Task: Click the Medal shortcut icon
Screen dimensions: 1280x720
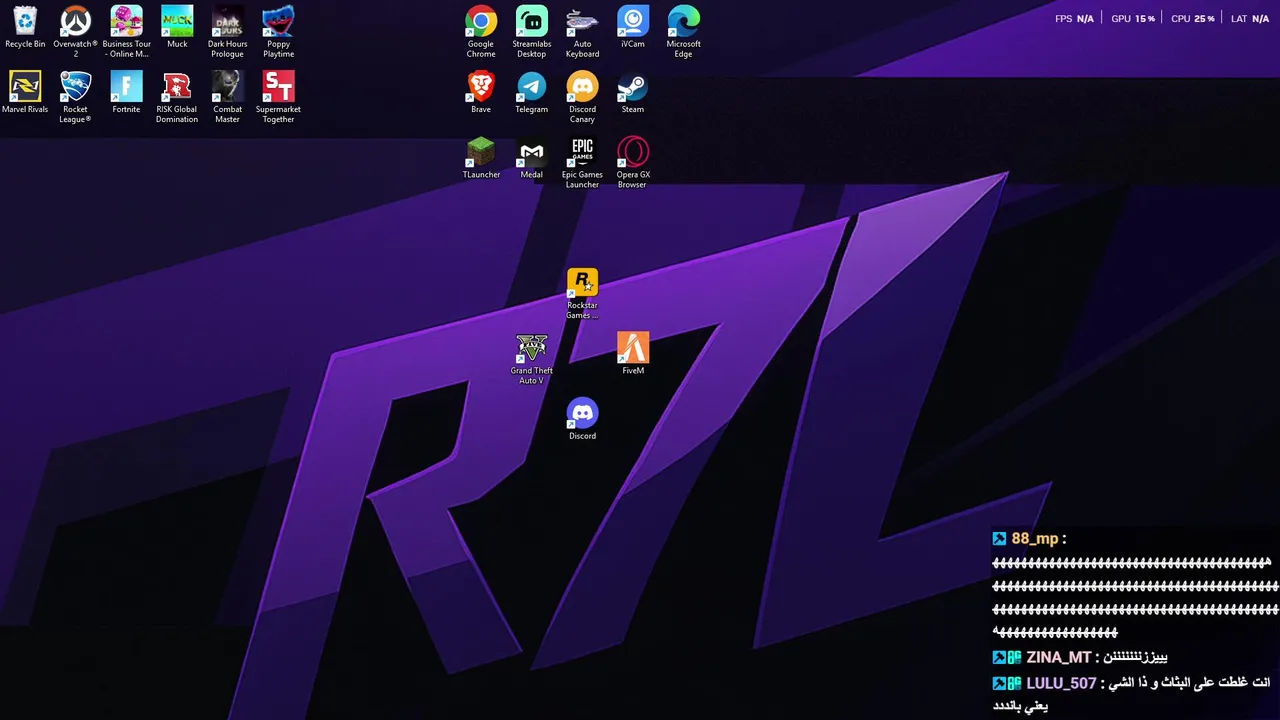Action: point(531,158)
